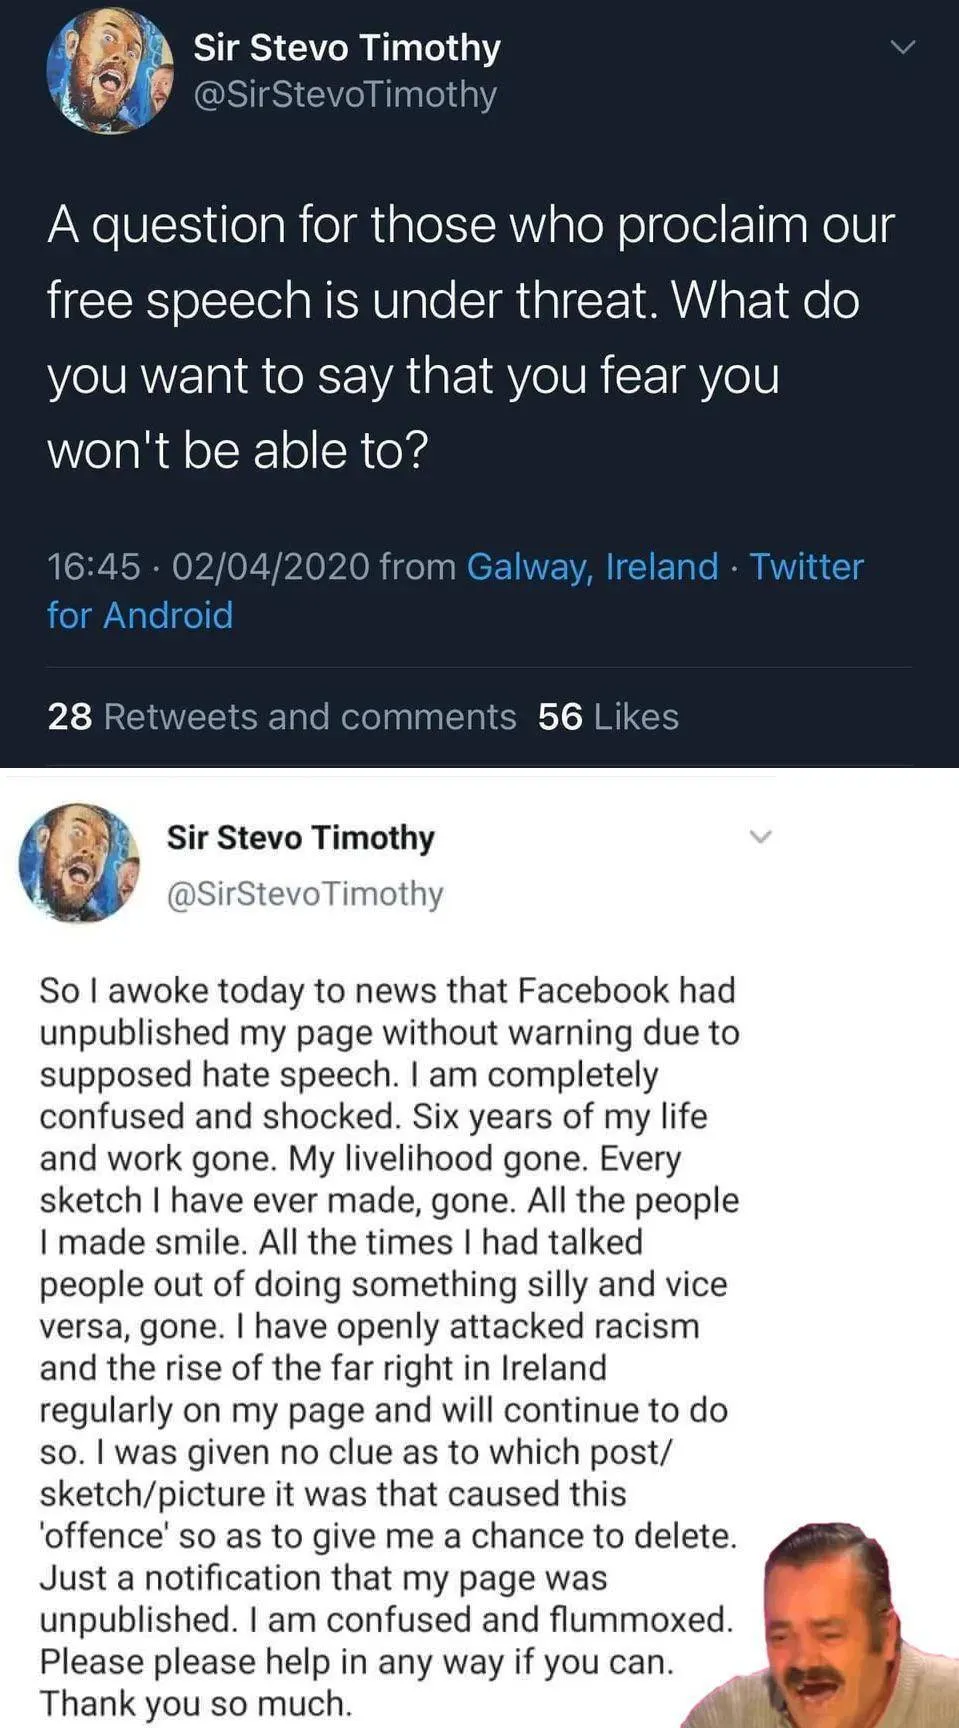This screenshot has height=1728, width=959.
Task: Open 'Sir Stevo Timothy' name on white post
Action: pyautogui.click(x=300, y=837)
